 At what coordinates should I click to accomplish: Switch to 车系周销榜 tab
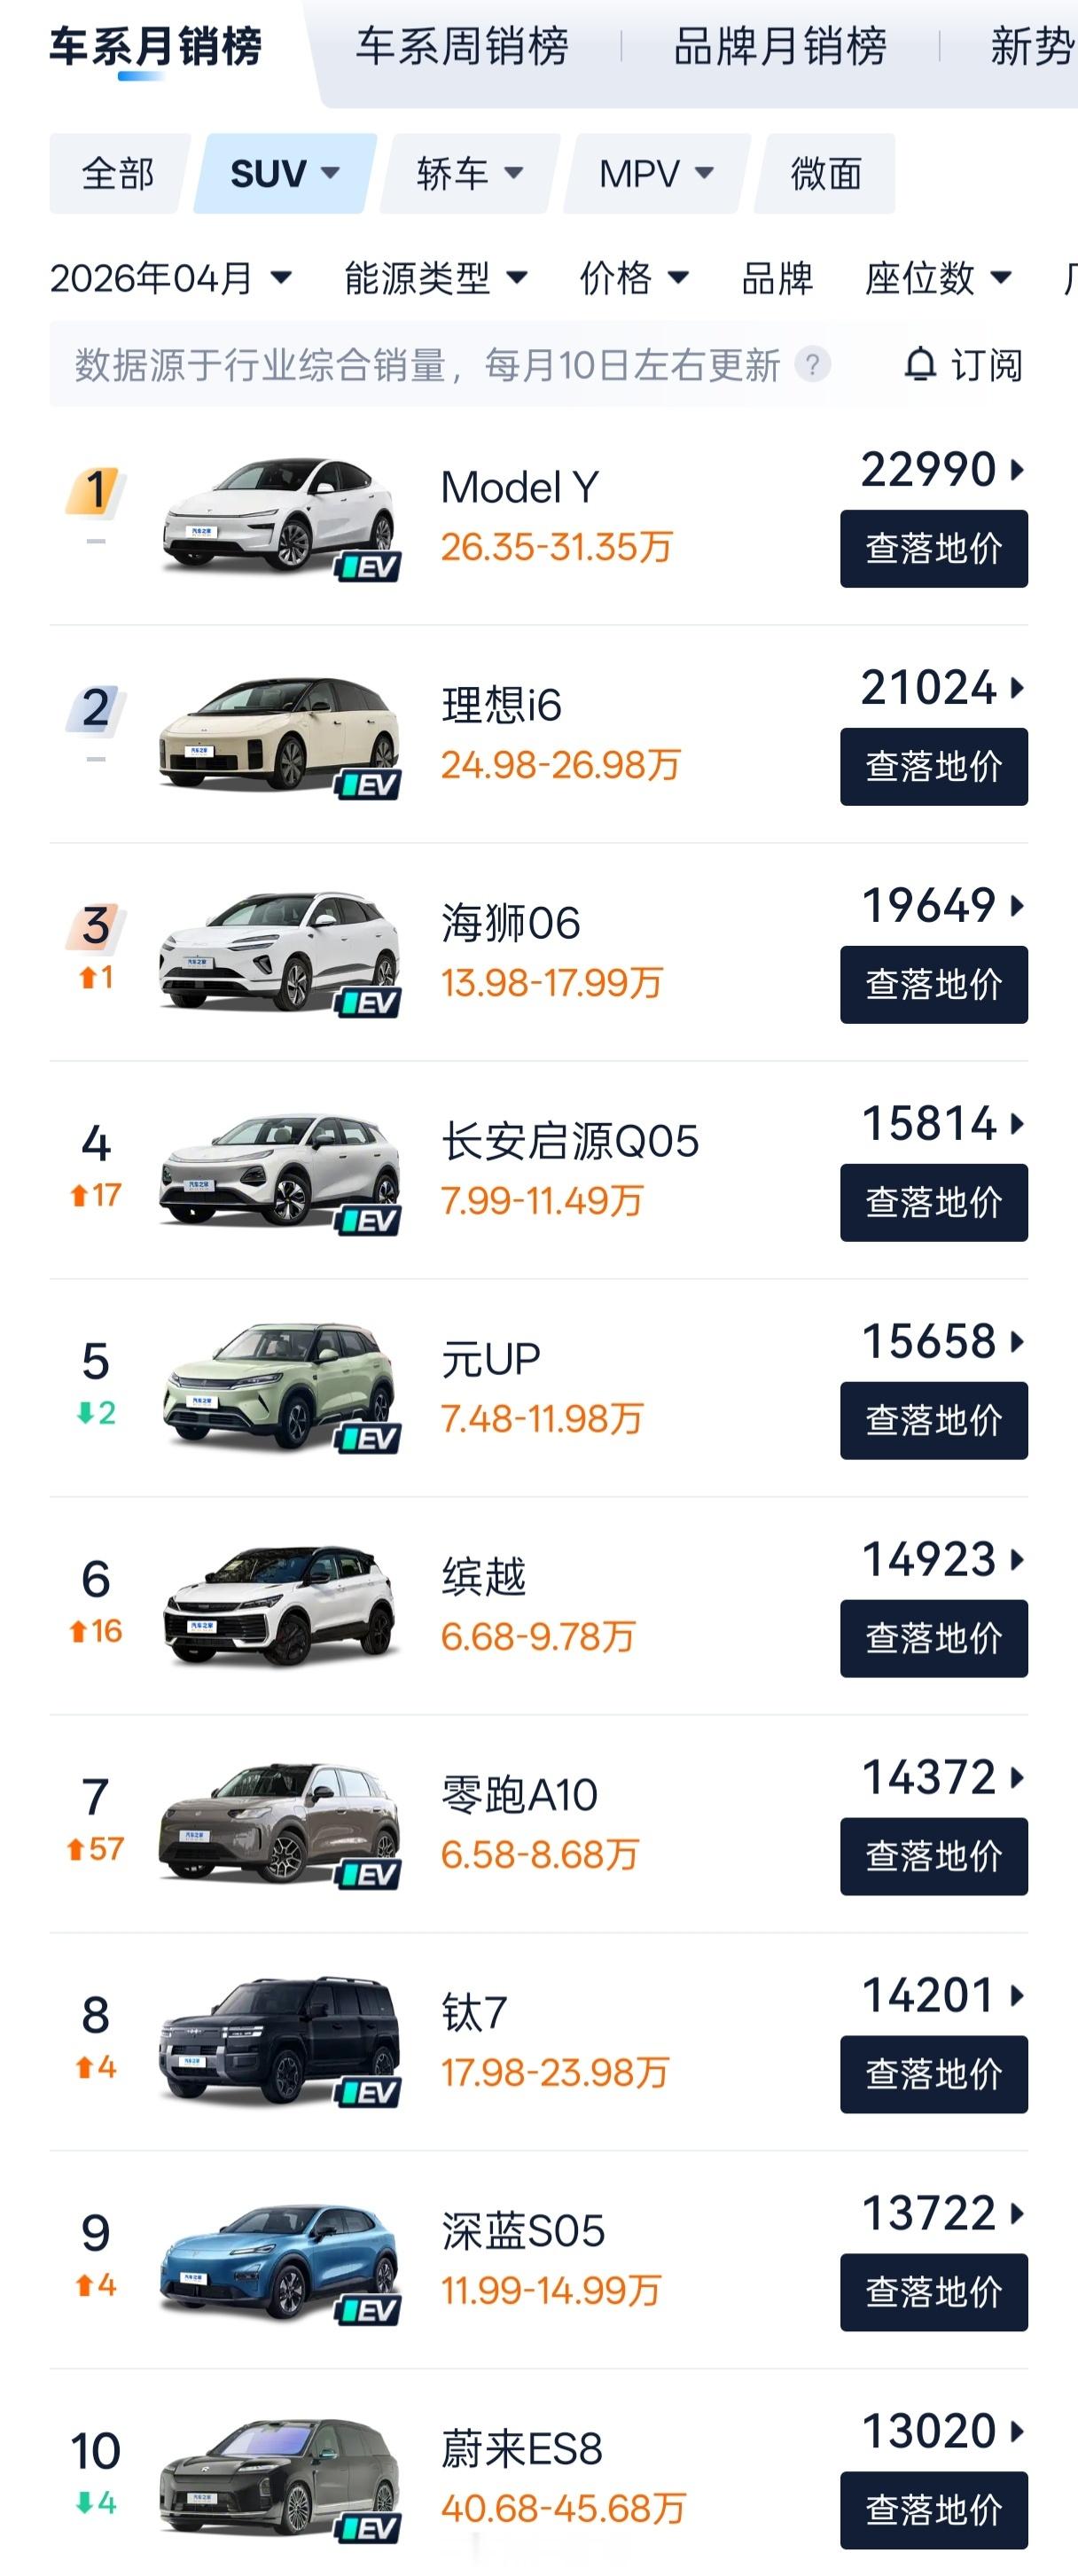coord(463,46)
